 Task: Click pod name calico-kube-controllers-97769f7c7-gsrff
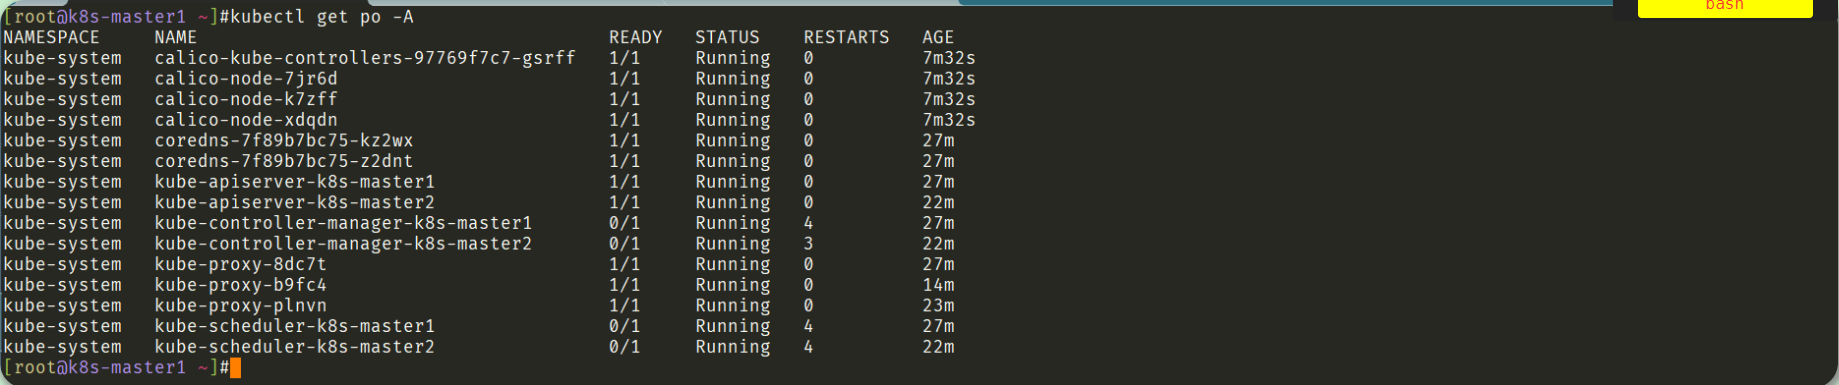click(365, 58)
